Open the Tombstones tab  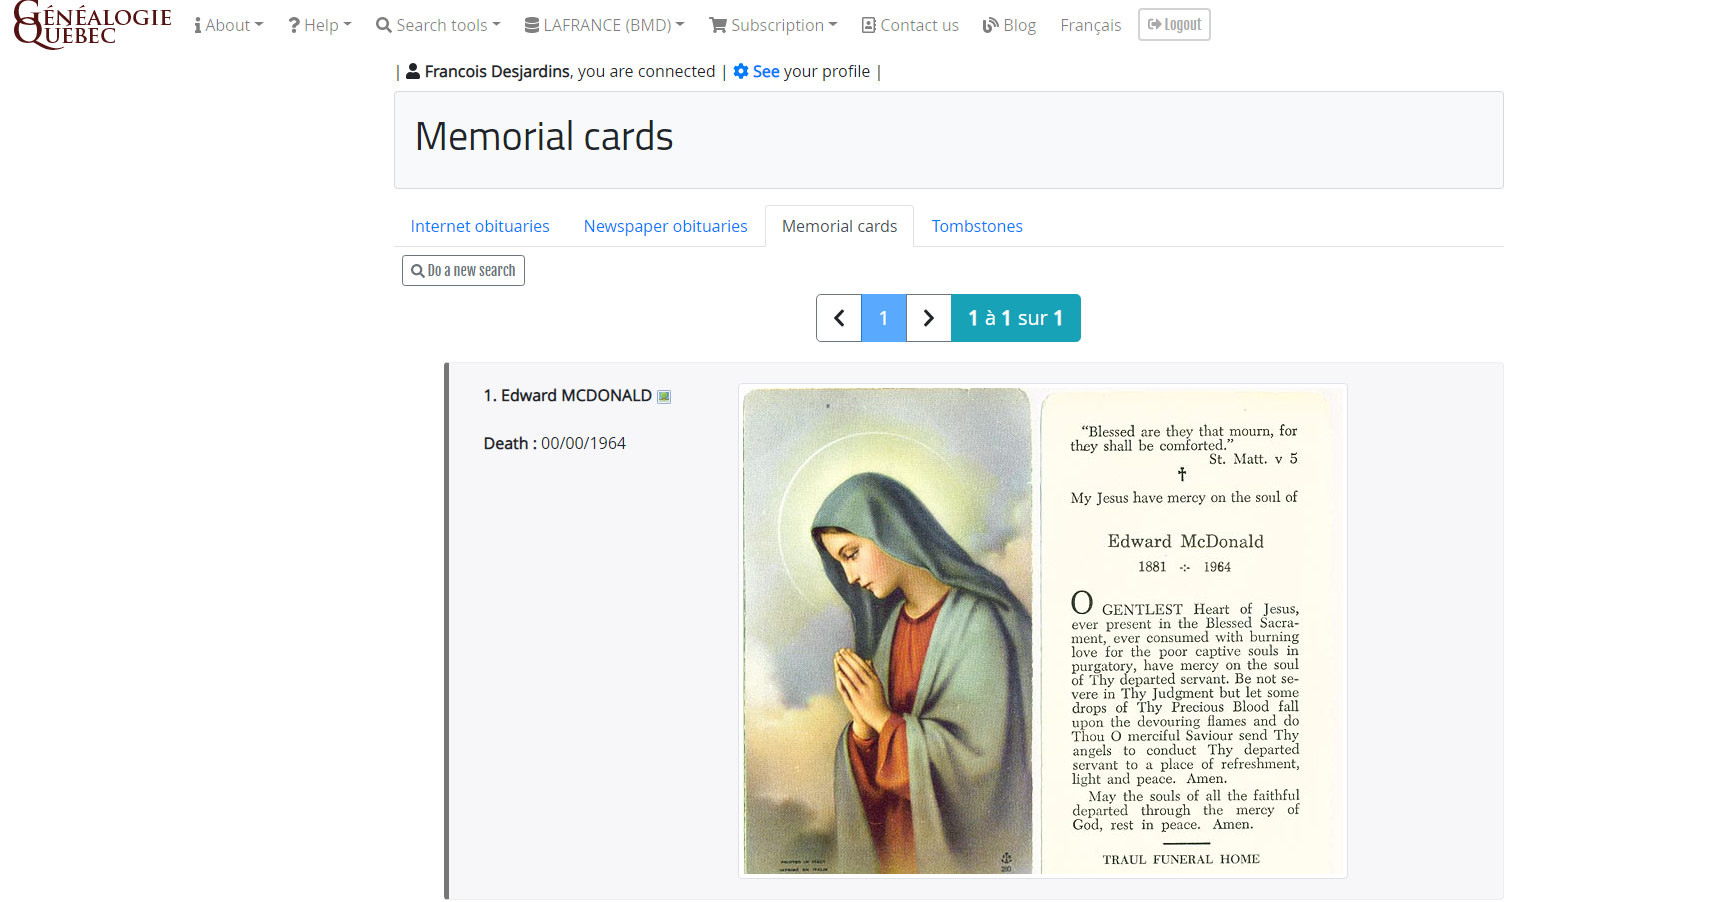[977, 226]
